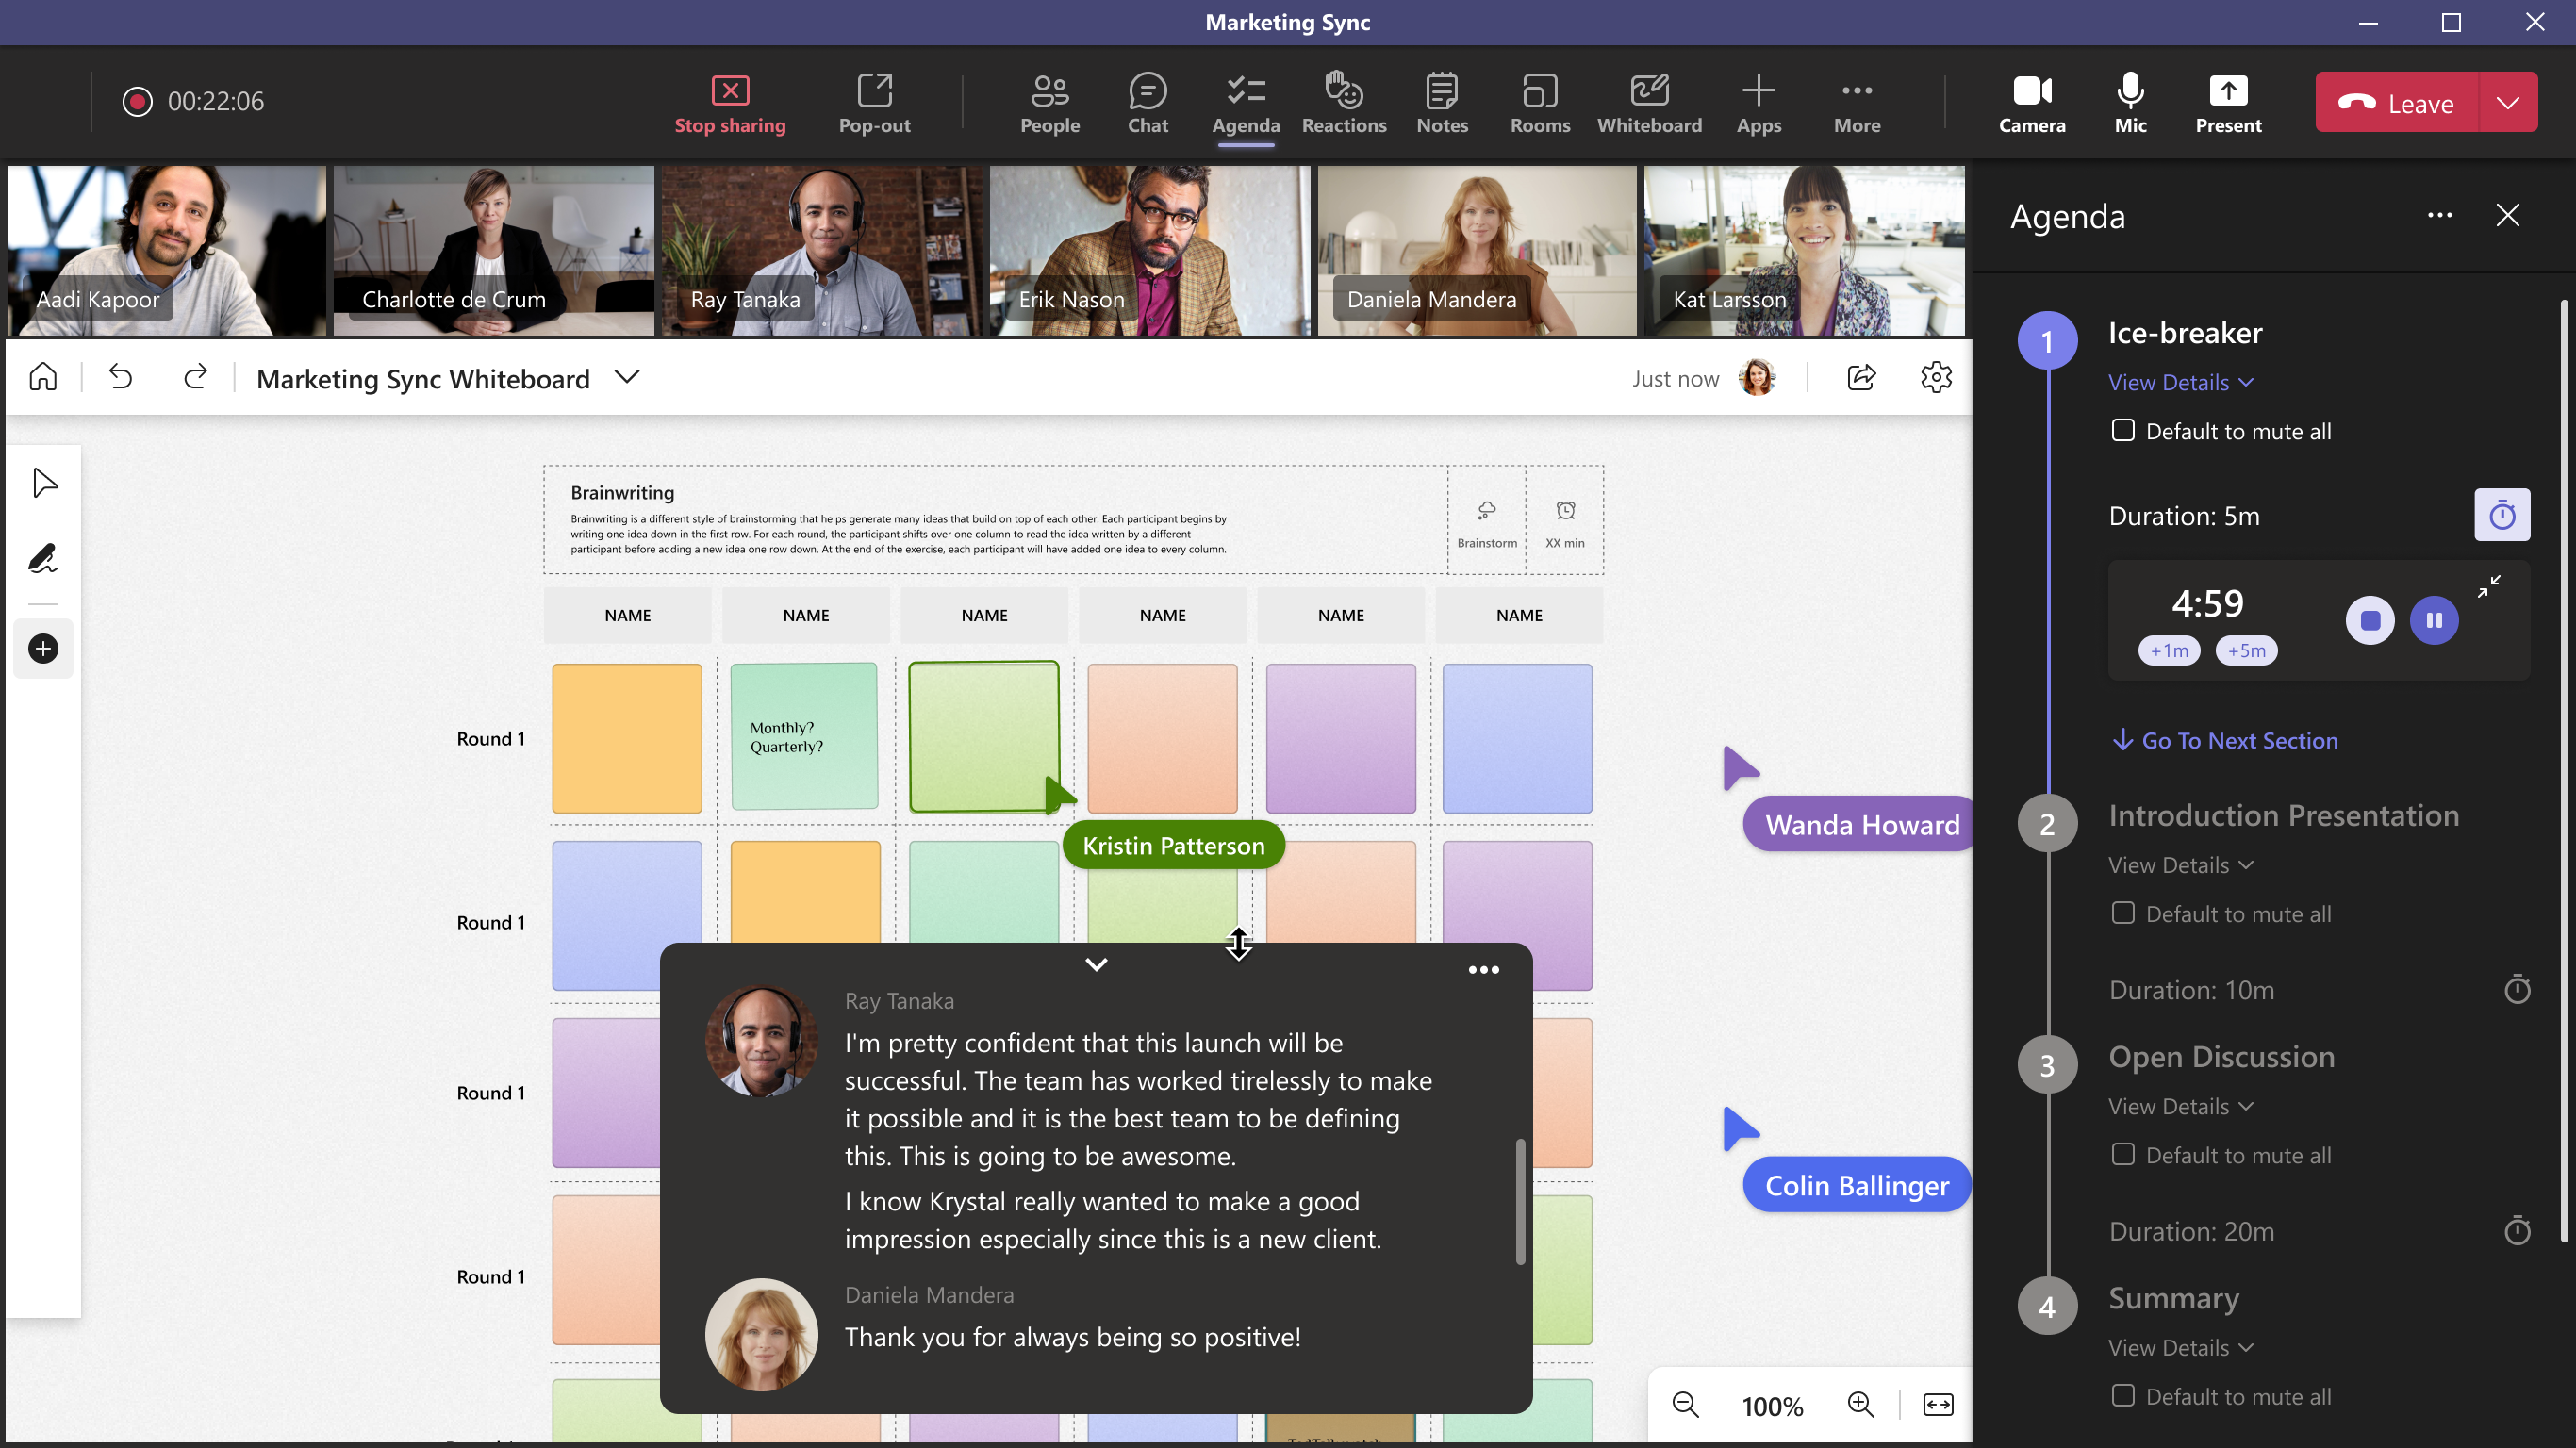Choose the Select pointer tool
2576x1448 pixels.
(44, 483)
